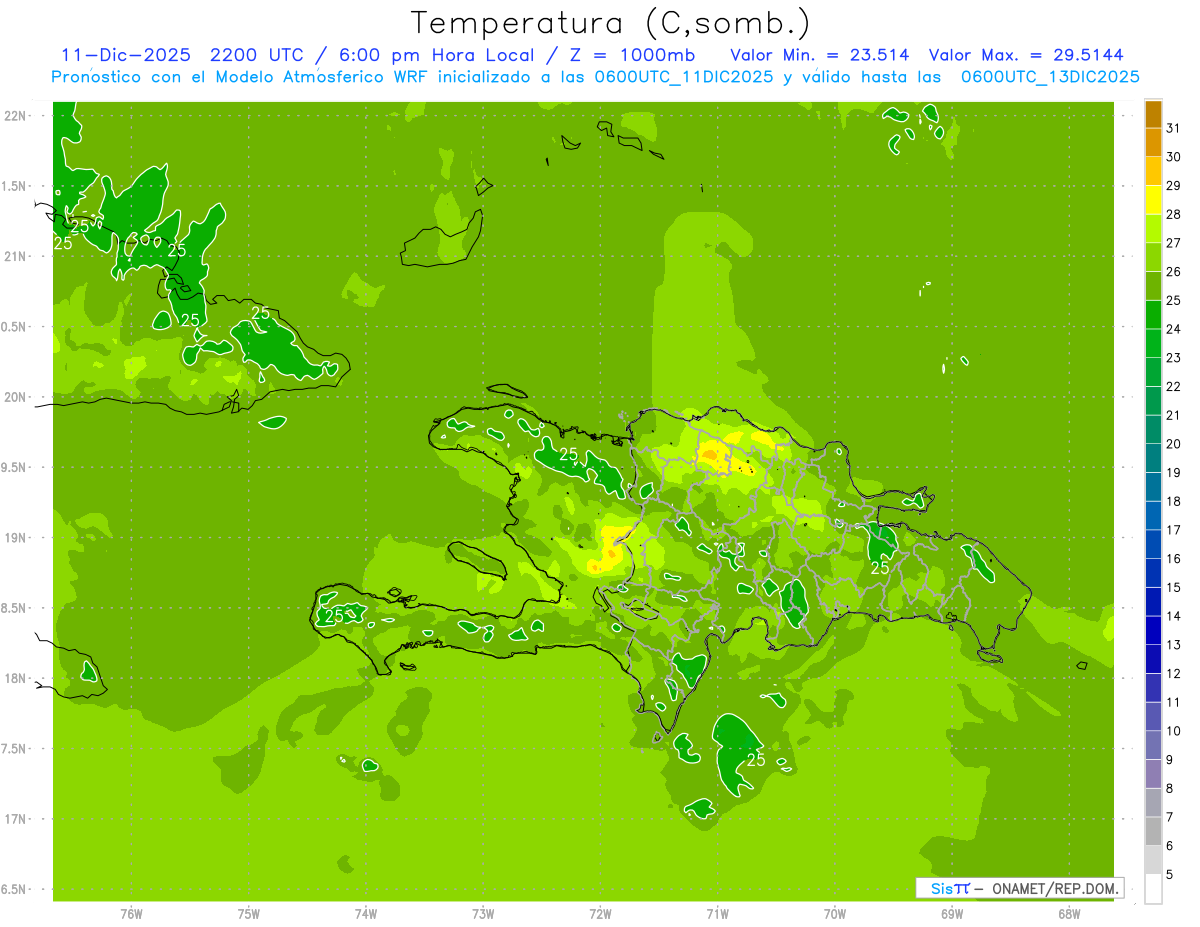This screenshot has height=927, width=1200.
Task: Click the "20N" latitude axis label
Action: tap(15, 397)
